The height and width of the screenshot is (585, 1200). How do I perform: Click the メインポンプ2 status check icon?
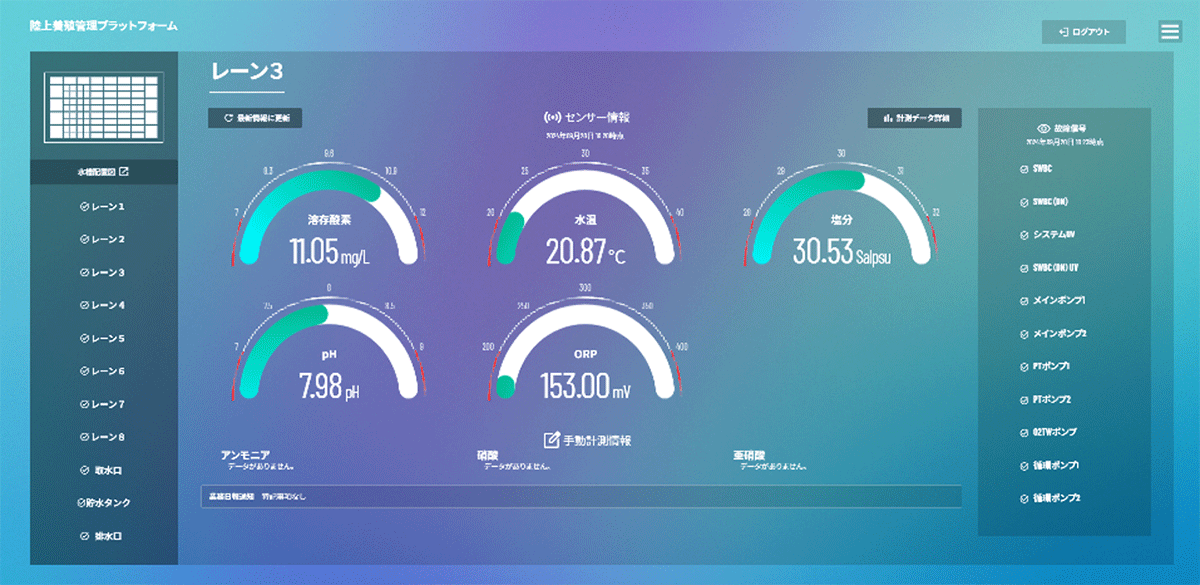[x=1024, y=333]
